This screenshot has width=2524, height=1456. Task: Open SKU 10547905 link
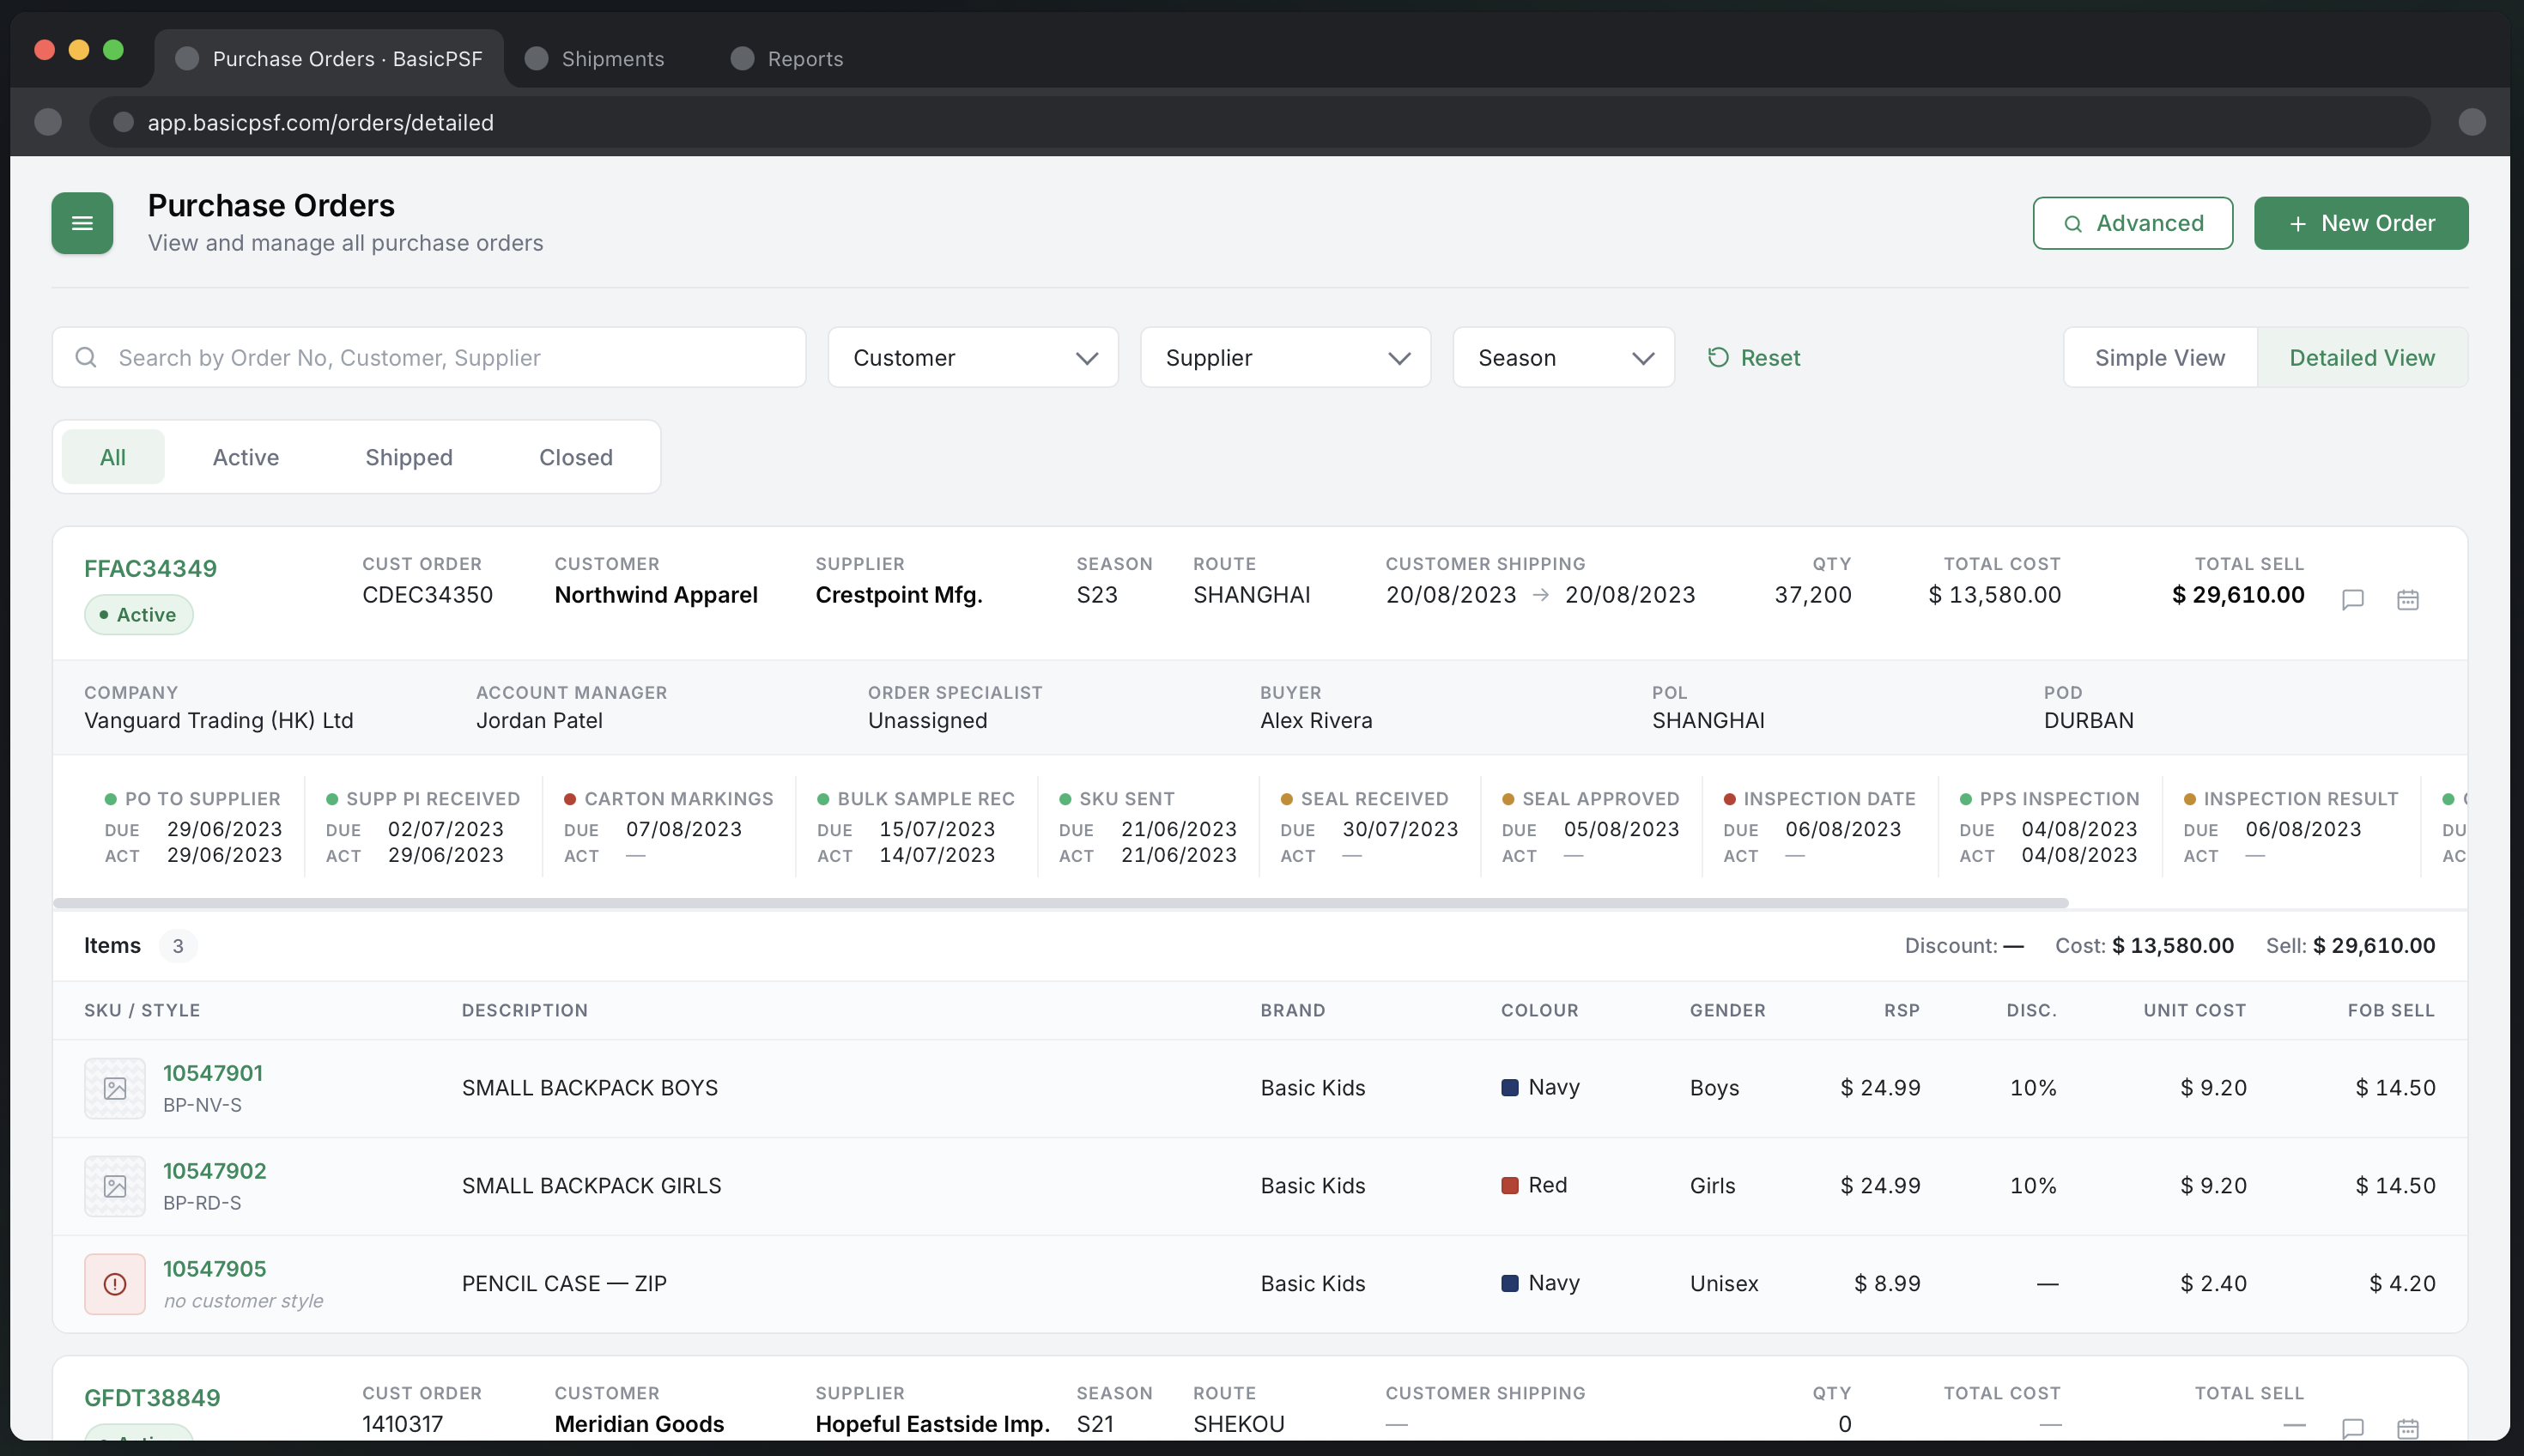(215, 1269)
